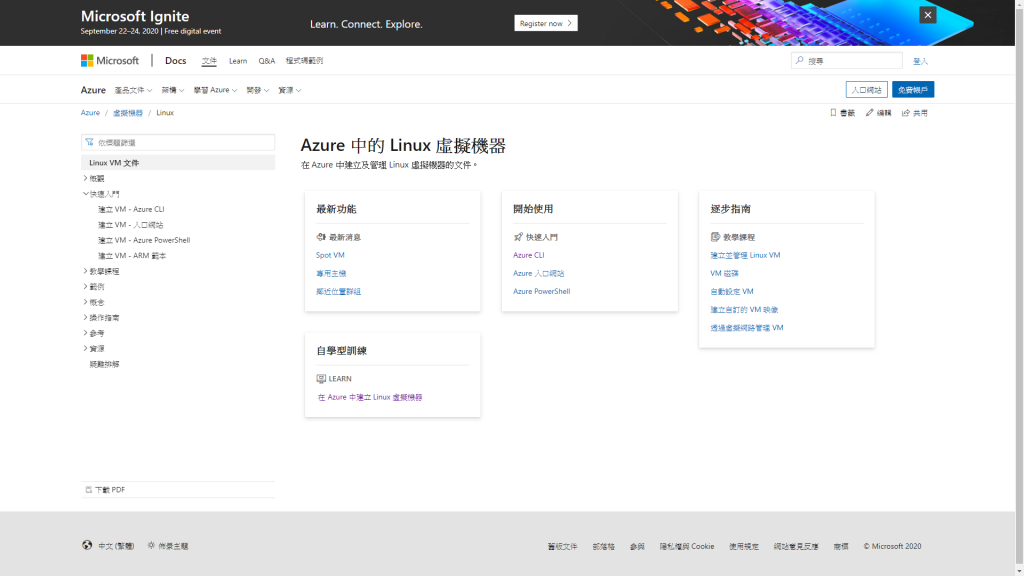The width and height of the screenshot is (1024, 576).
Task: Click the globe 中文 (繁體) language selector
Action: coord(108,546)
